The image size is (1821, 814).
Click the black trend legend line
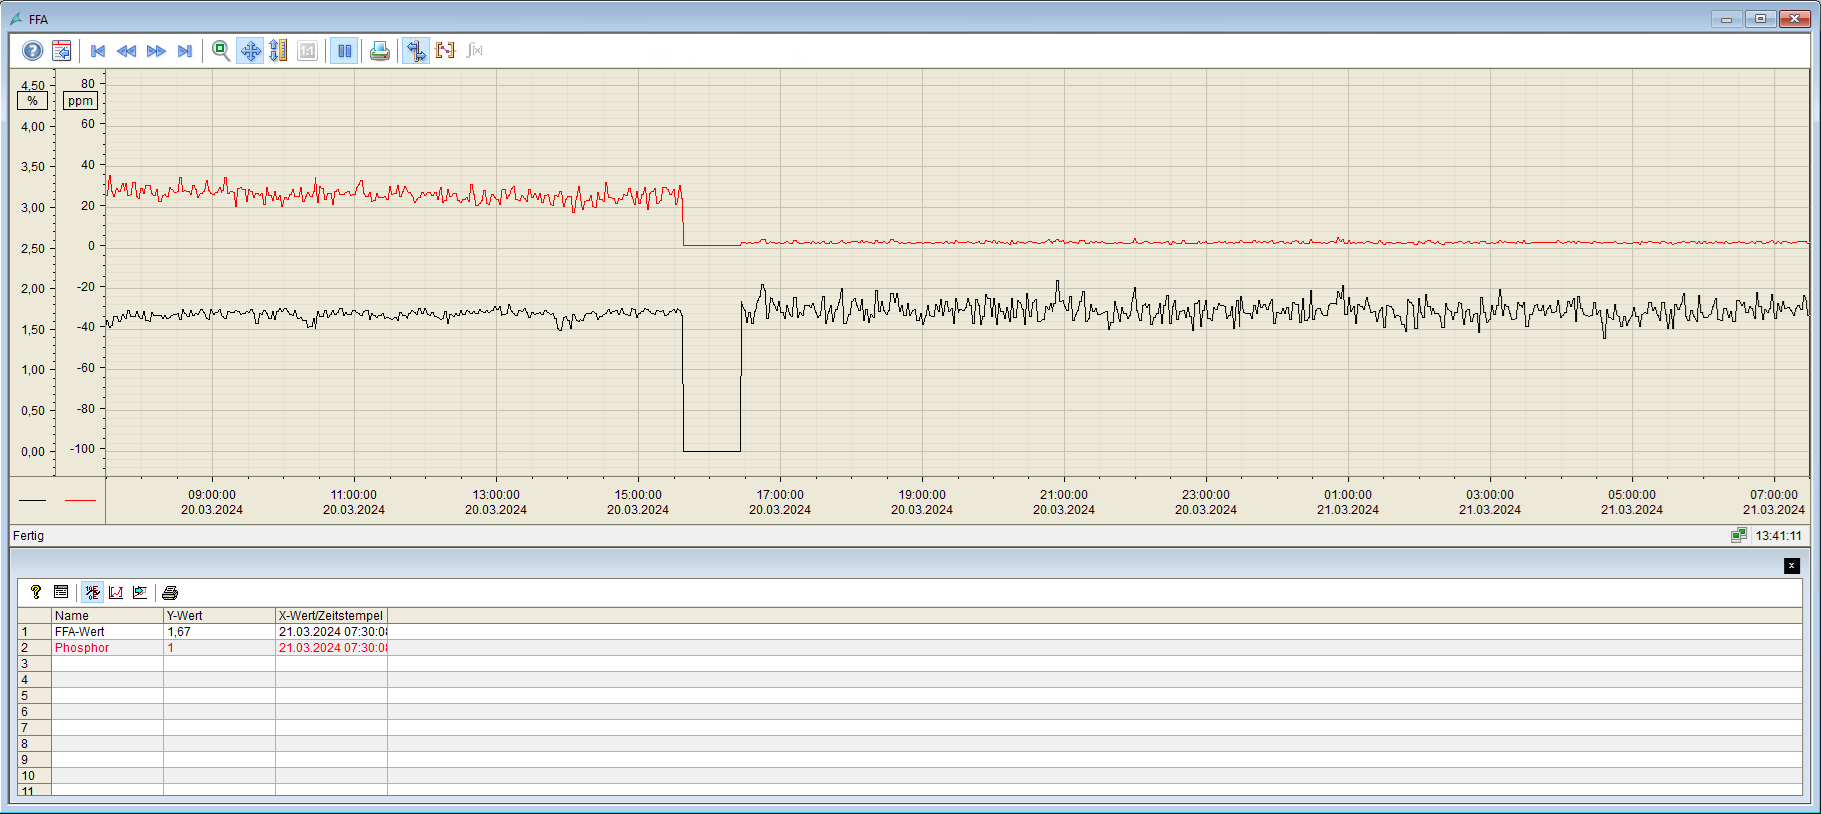(32, 500)
